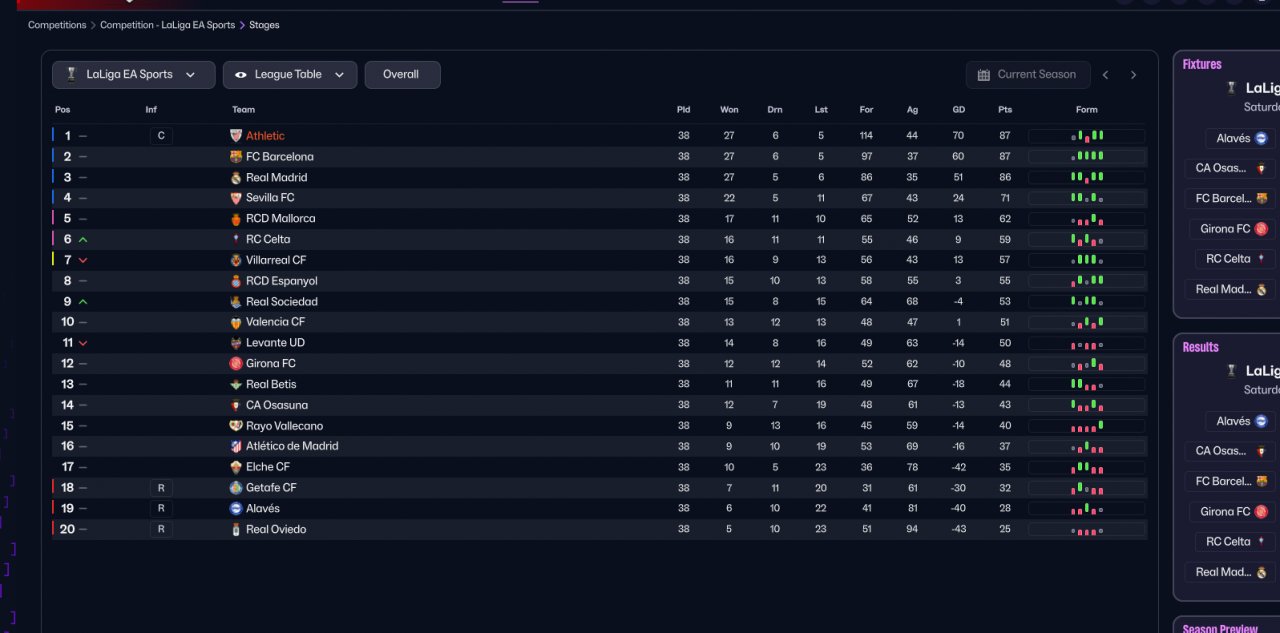Sort table by the Pts column header
Screen dimensions: 1280x633
(1005, 110)
